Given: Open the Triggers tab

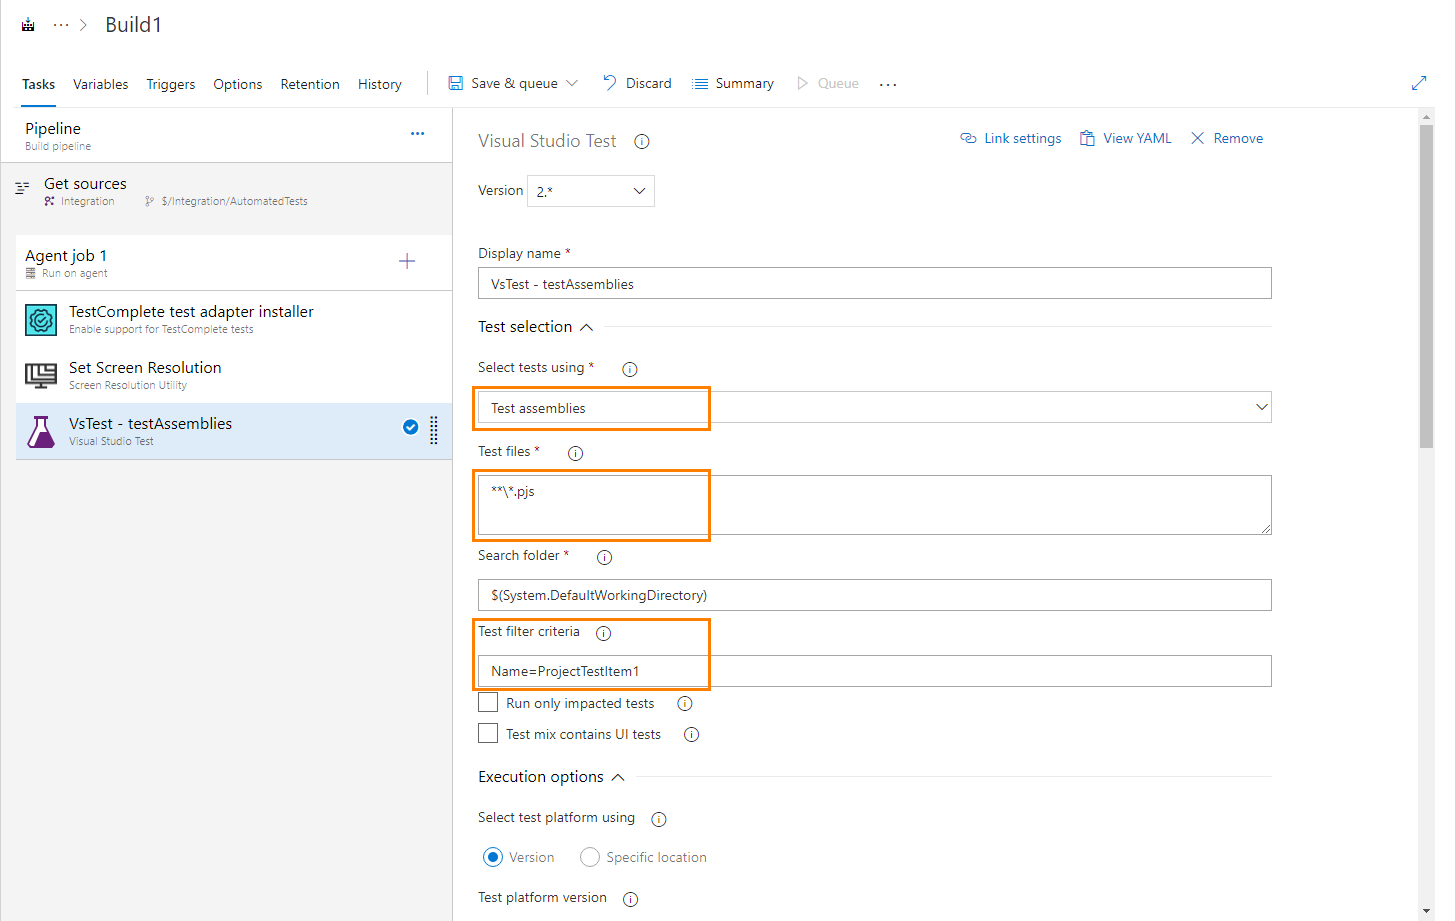Looking at the screenshot, I should [170, 84].
